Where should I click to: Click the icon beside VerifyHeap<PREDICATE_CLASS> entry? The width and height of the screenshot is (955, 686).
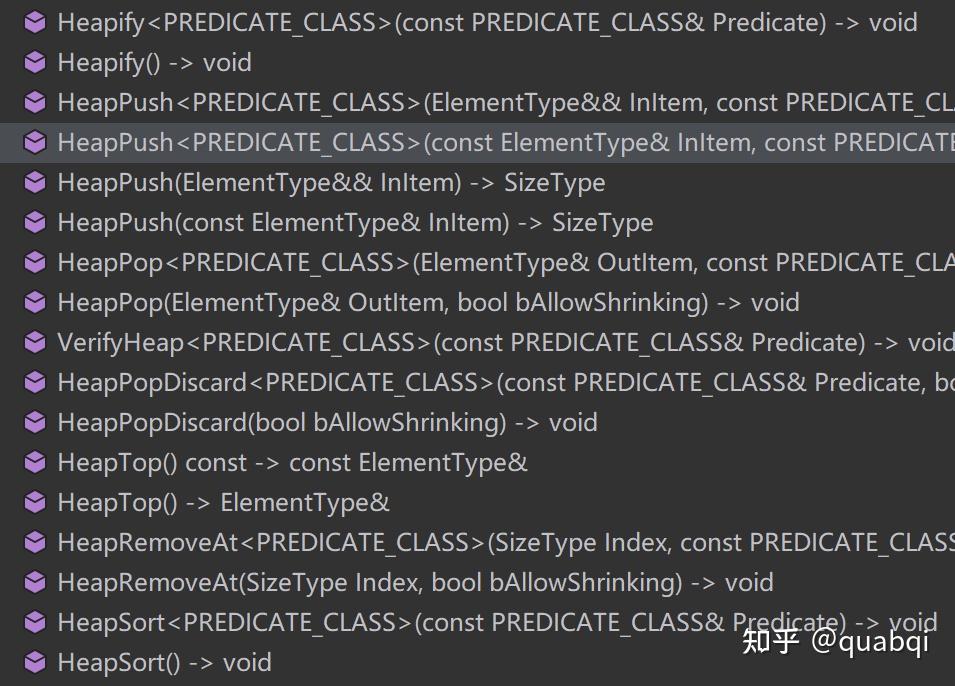pos(35,343)
